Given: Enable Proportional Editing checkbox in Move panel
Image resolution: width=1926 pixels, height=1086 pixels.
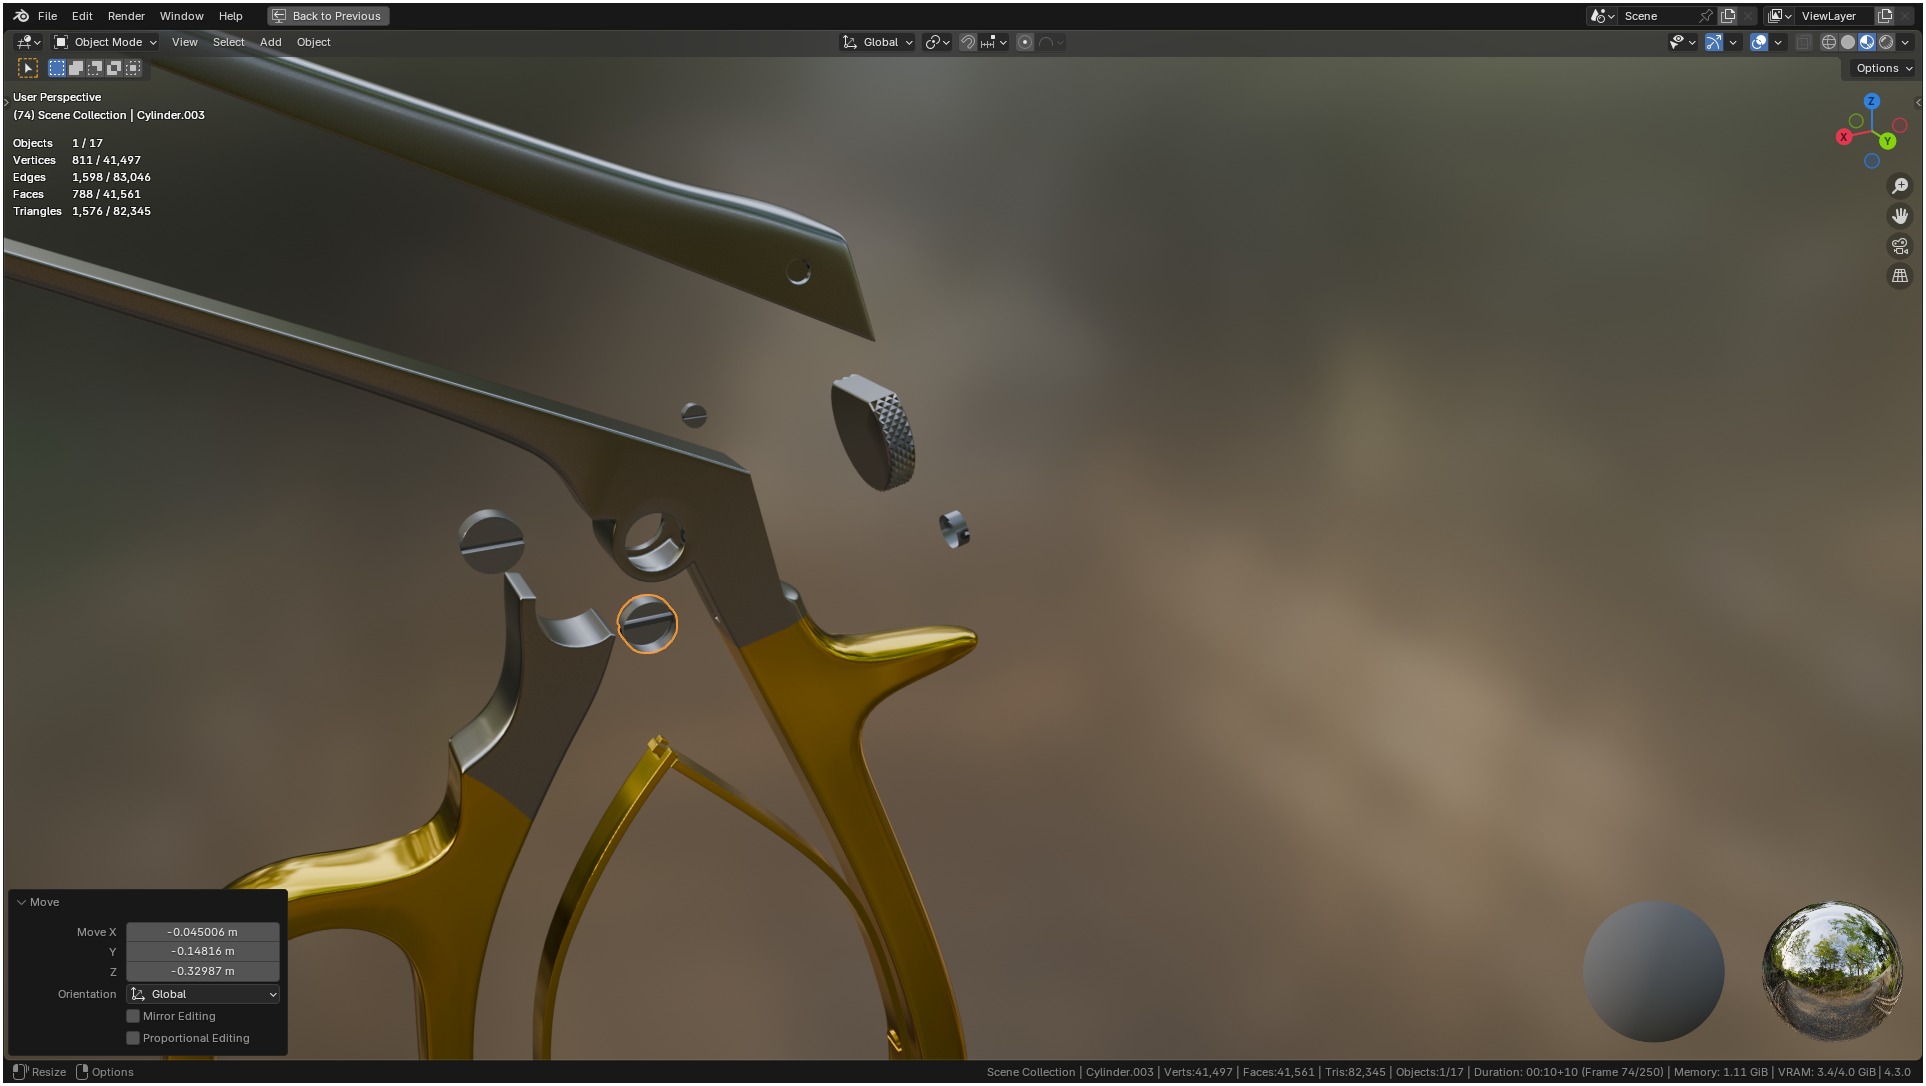Looking at the screenshot, I should (x=133, y=1038).
